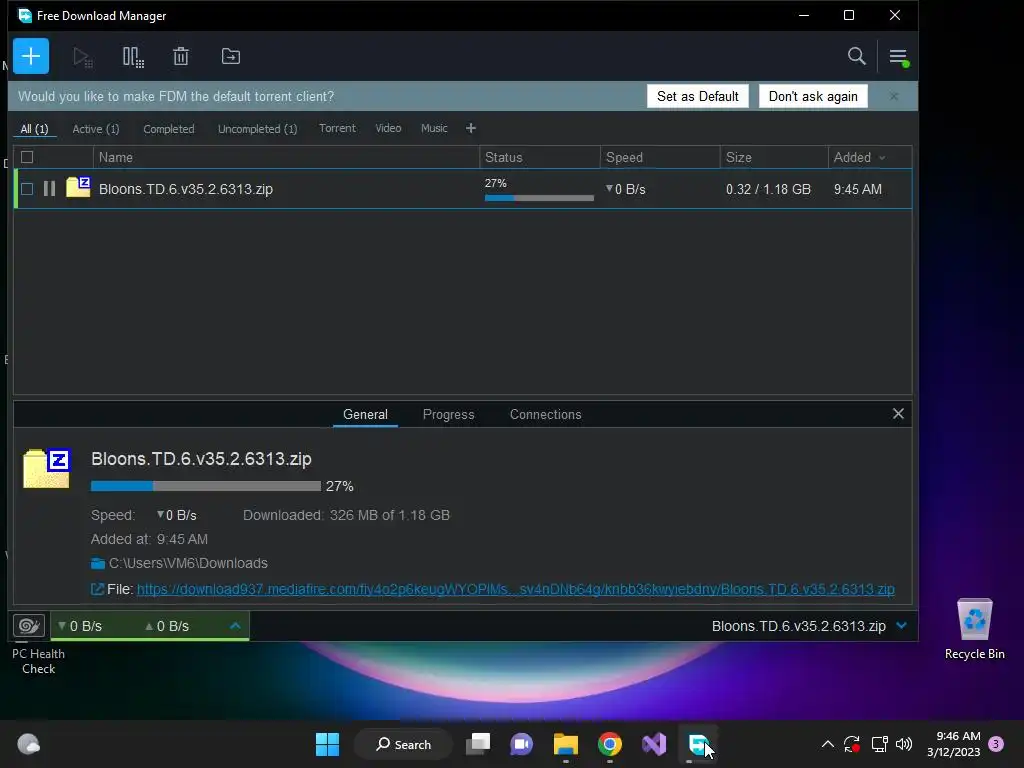This screenshot has width=1024, height=768.
Task: Open the Uncompleted (1) tab
Action: [257, 129]
